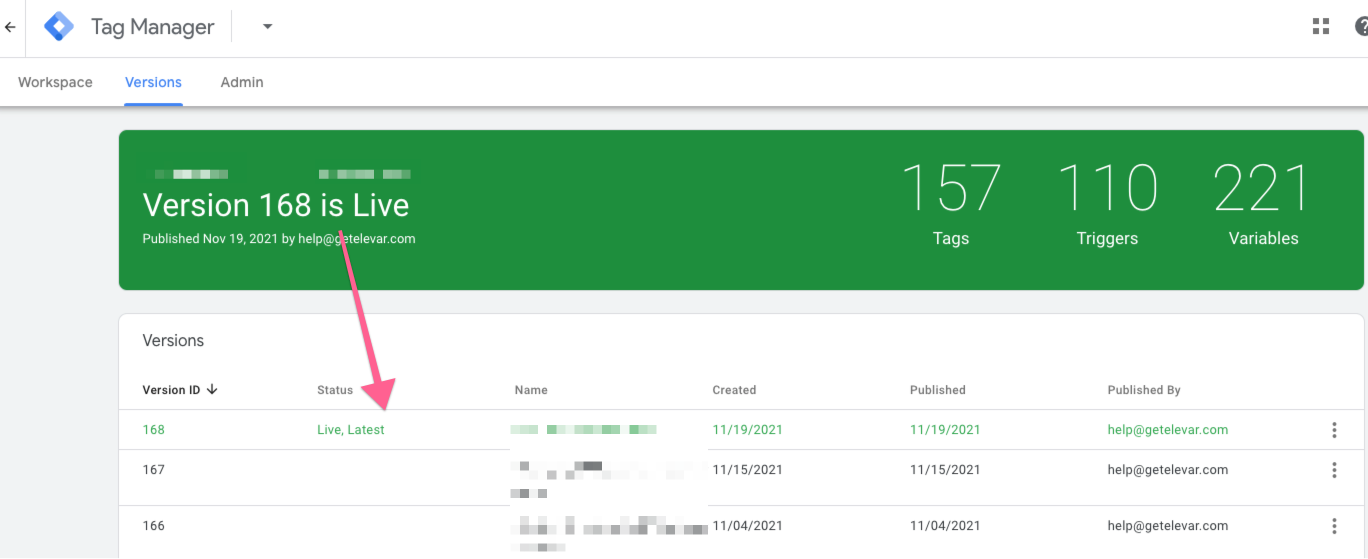Open more actions menu for version 168
This screenshot has height=559, width=1368.
pos(1334,430)
